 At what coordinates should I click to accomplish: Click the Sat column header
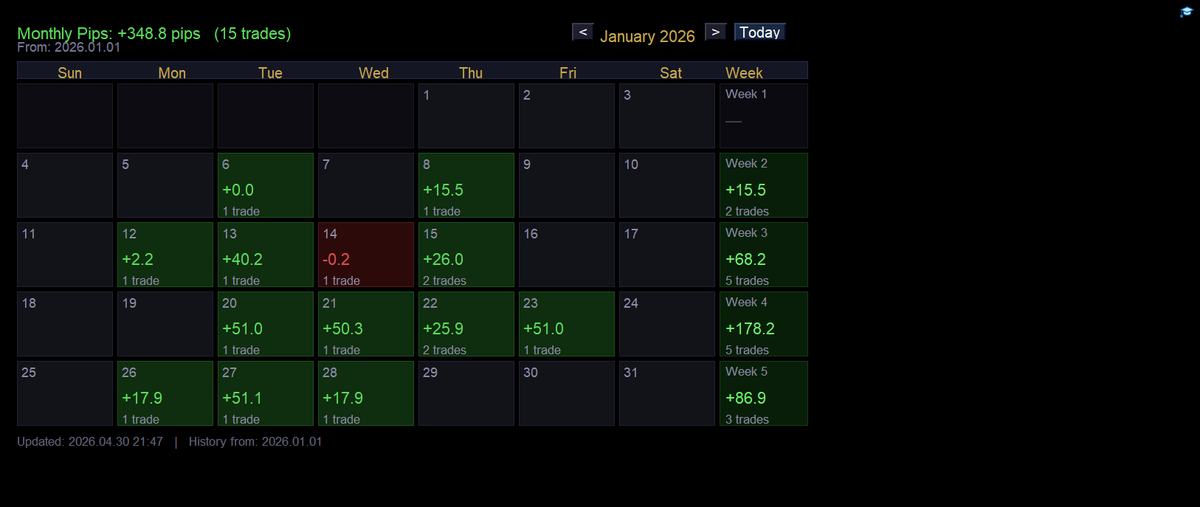[x=671, y=72]
